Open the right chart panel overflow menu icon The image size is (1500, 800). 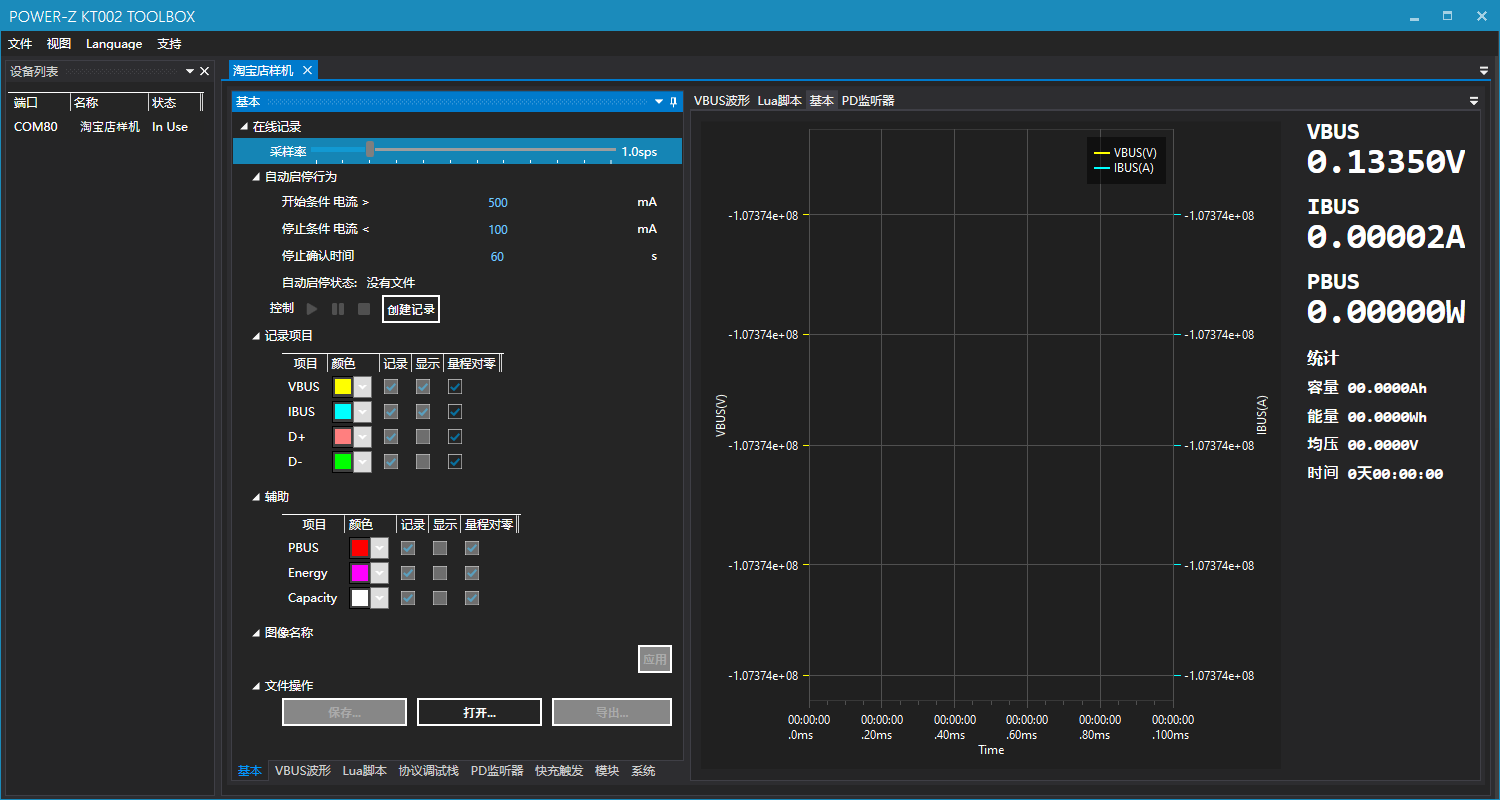[x=1473, y=101]
